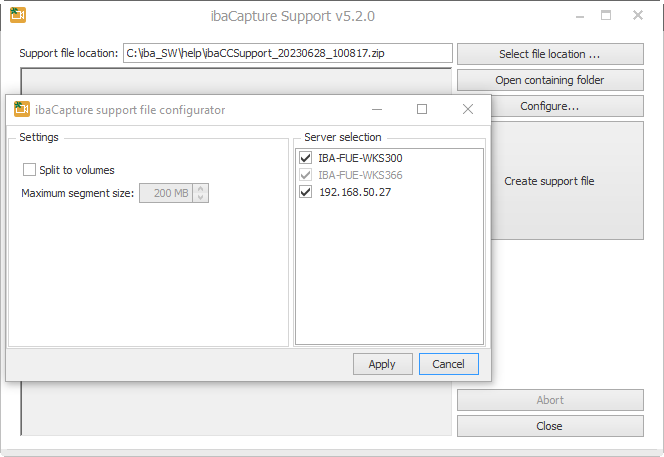This screenshot has height=457, width=664.
Task: Click the Split to volumes label
Action: (x=77, y=170)
